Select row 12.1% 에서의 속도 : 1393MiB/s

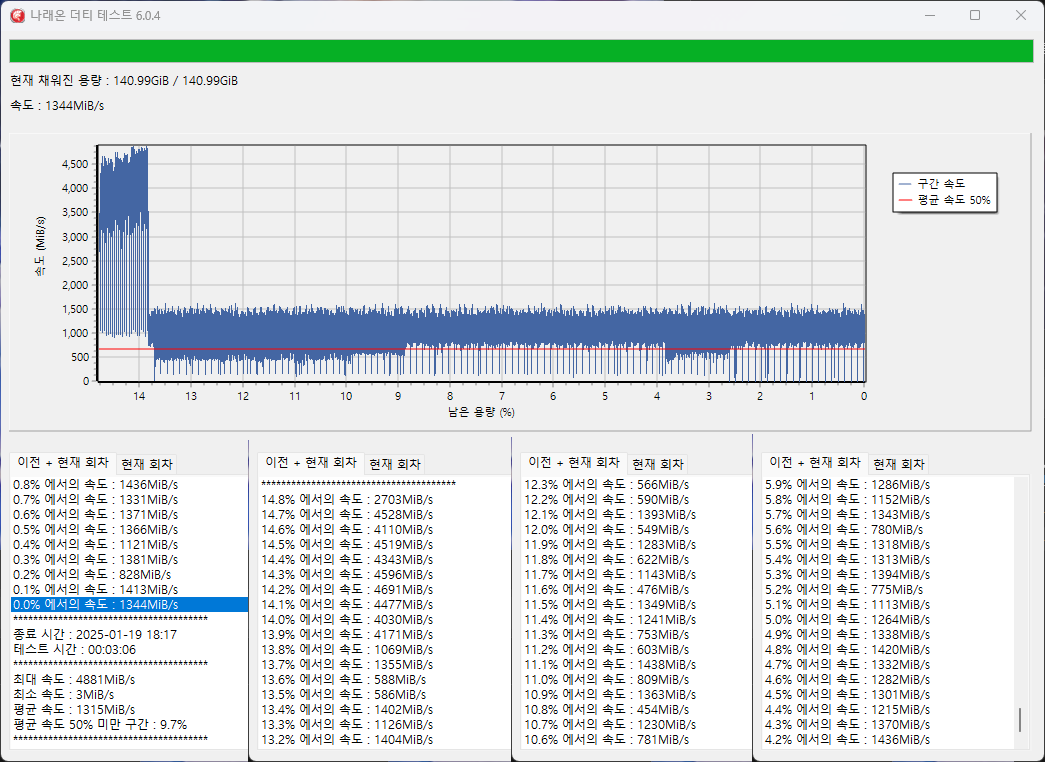tap(610, 515)
